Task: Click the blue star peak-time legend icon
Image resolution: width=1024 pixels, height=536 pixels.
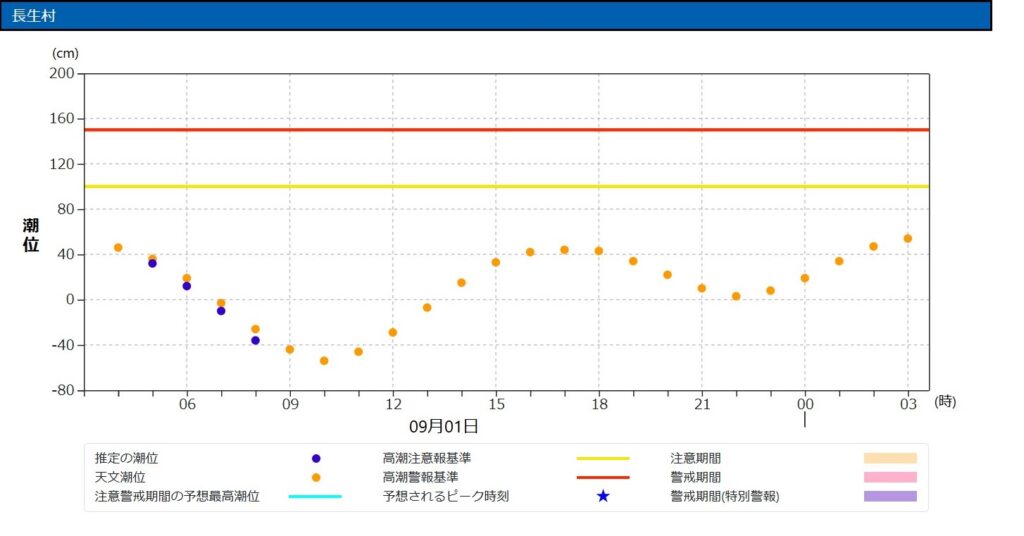Action: [x=603, y=496]
